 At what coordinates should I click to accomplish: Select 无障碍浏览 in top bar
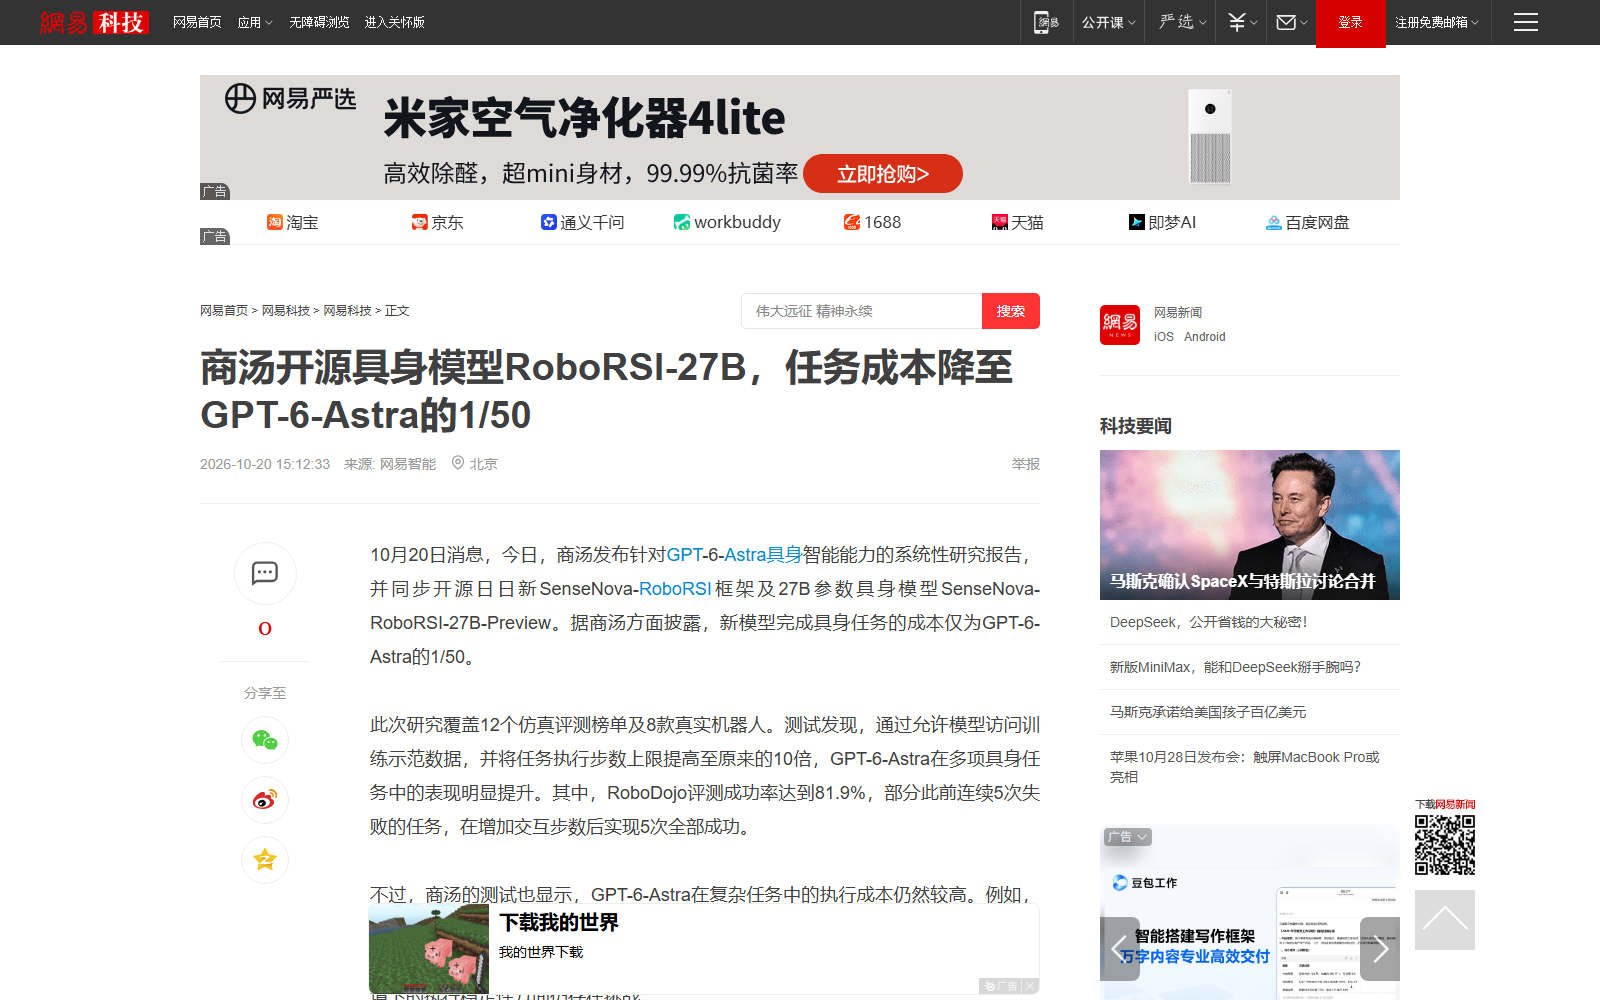coord(319,22)
